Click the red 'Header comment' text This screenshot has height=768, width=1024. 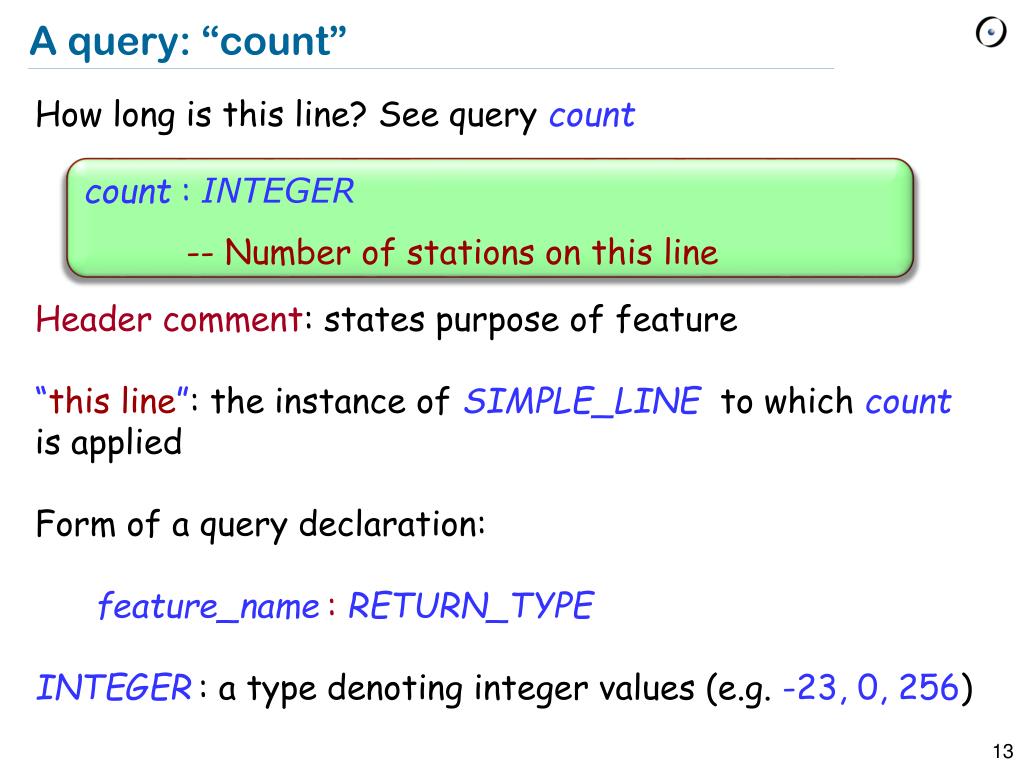(x=169, y=320)
